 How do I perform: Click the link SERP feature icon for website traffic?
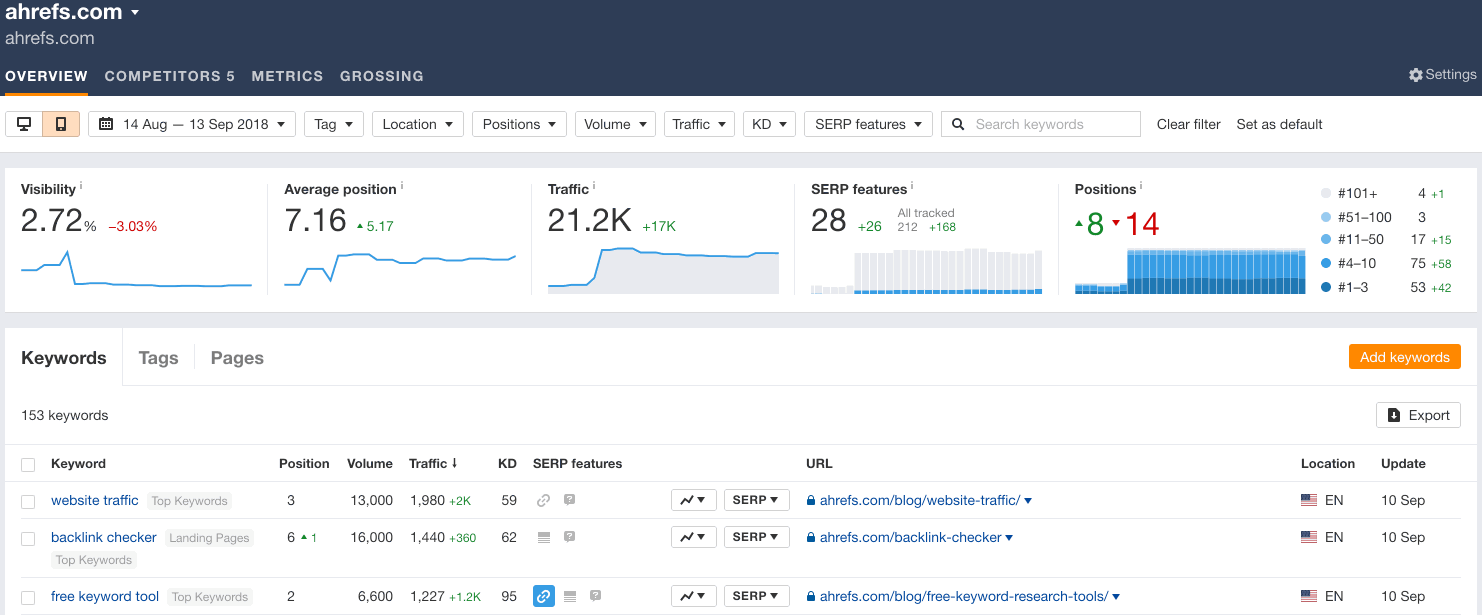click(543, 499)
